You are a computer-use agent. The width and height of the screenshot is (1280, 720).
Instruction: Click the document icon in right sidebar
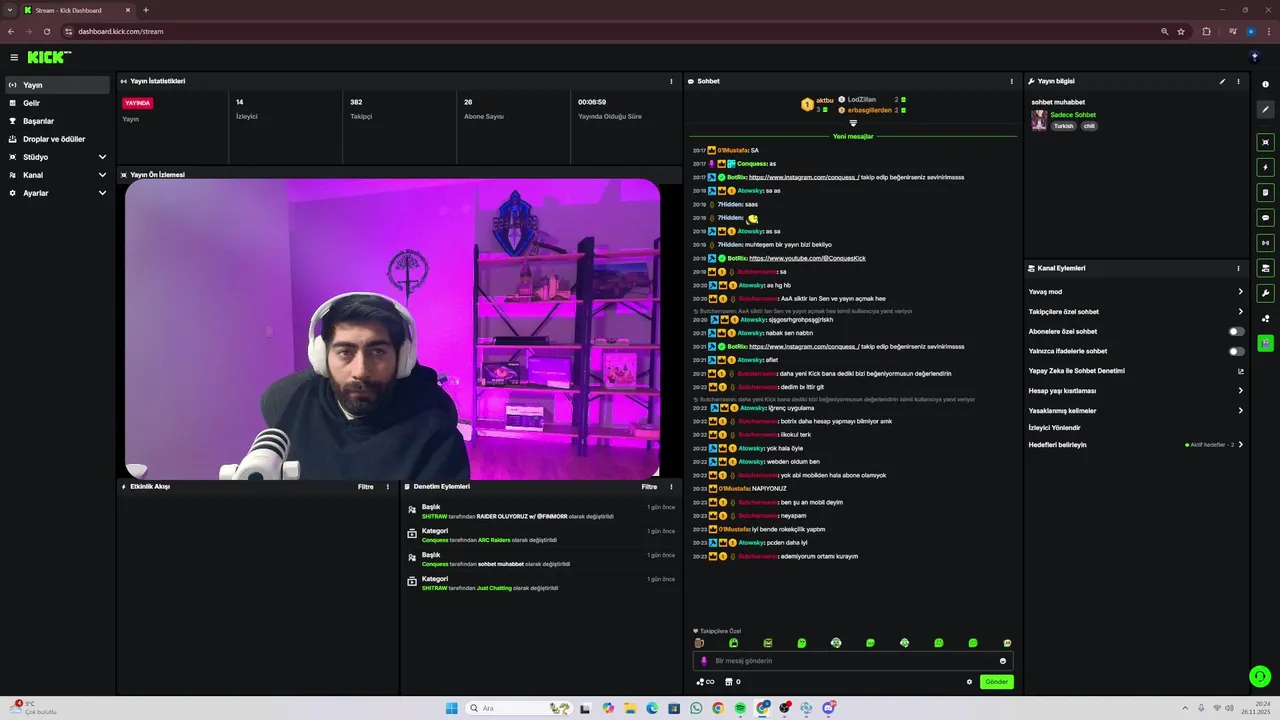click(1265, 192)
